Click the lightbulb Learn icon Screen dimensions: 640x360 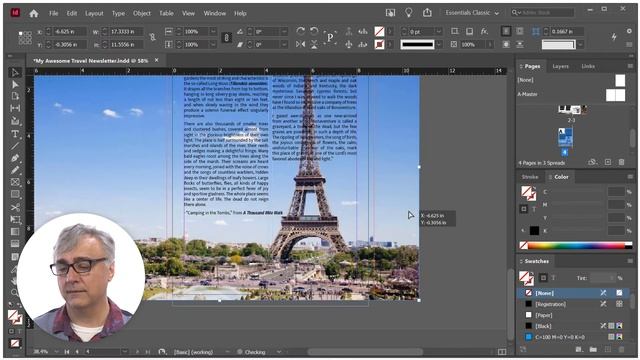(x=409, y=13)
